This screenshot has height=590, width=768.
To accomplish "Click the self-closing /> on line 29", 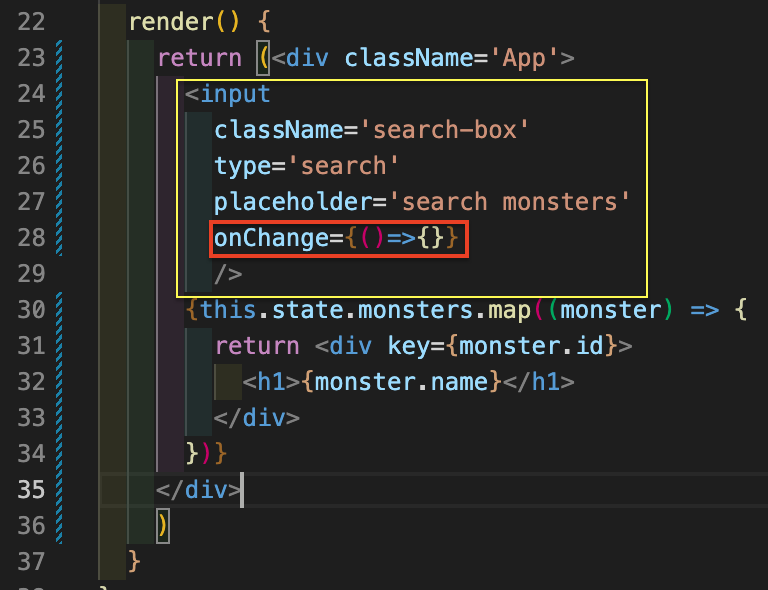I will 228,274.
